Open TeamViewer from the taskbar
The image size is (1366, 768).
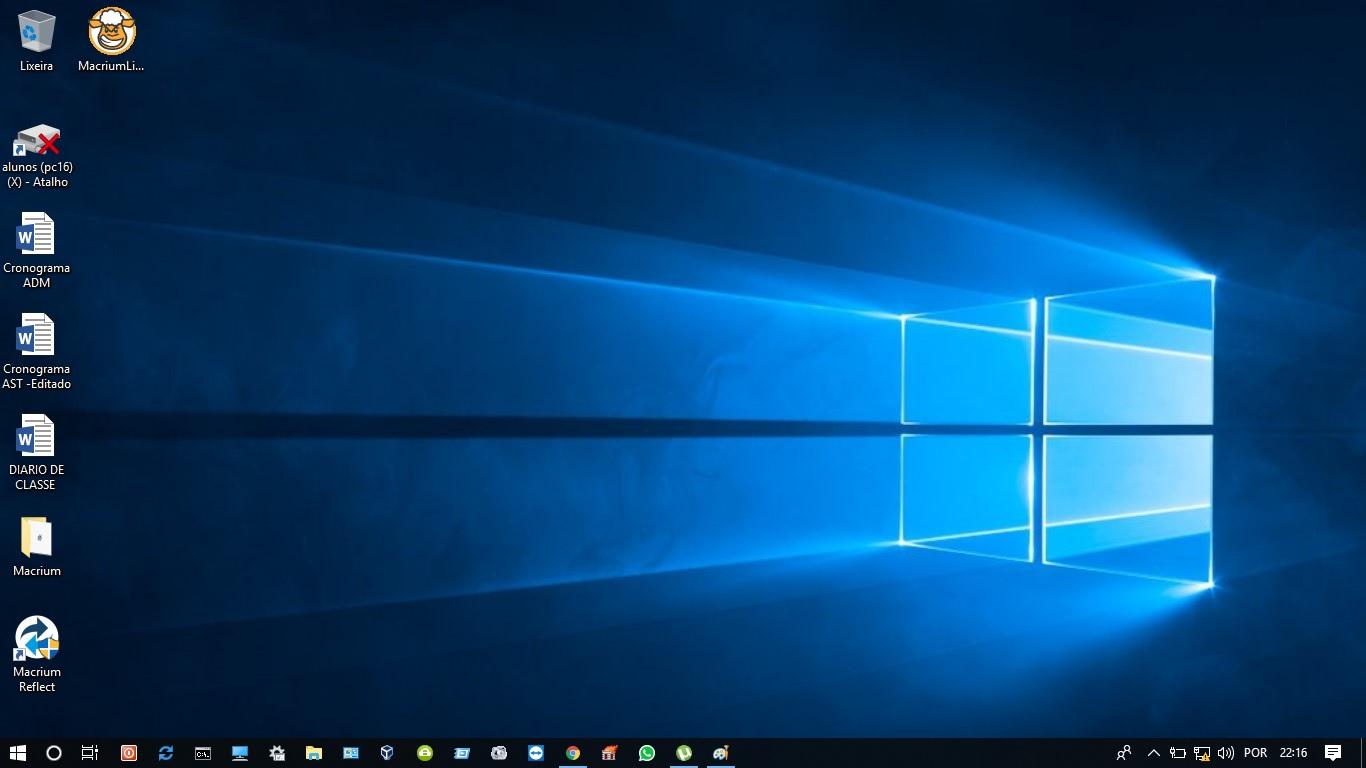[536, 753]
